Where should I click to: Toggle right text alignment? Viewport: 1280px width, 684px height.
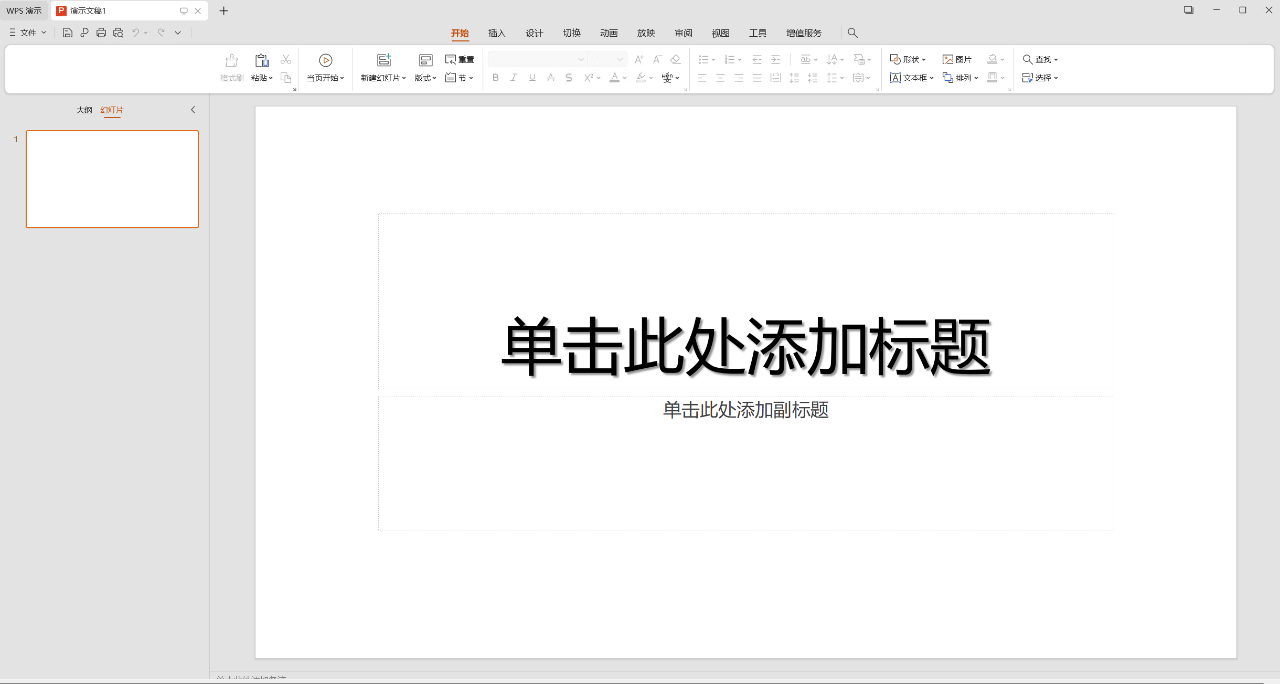pos(739,78)
